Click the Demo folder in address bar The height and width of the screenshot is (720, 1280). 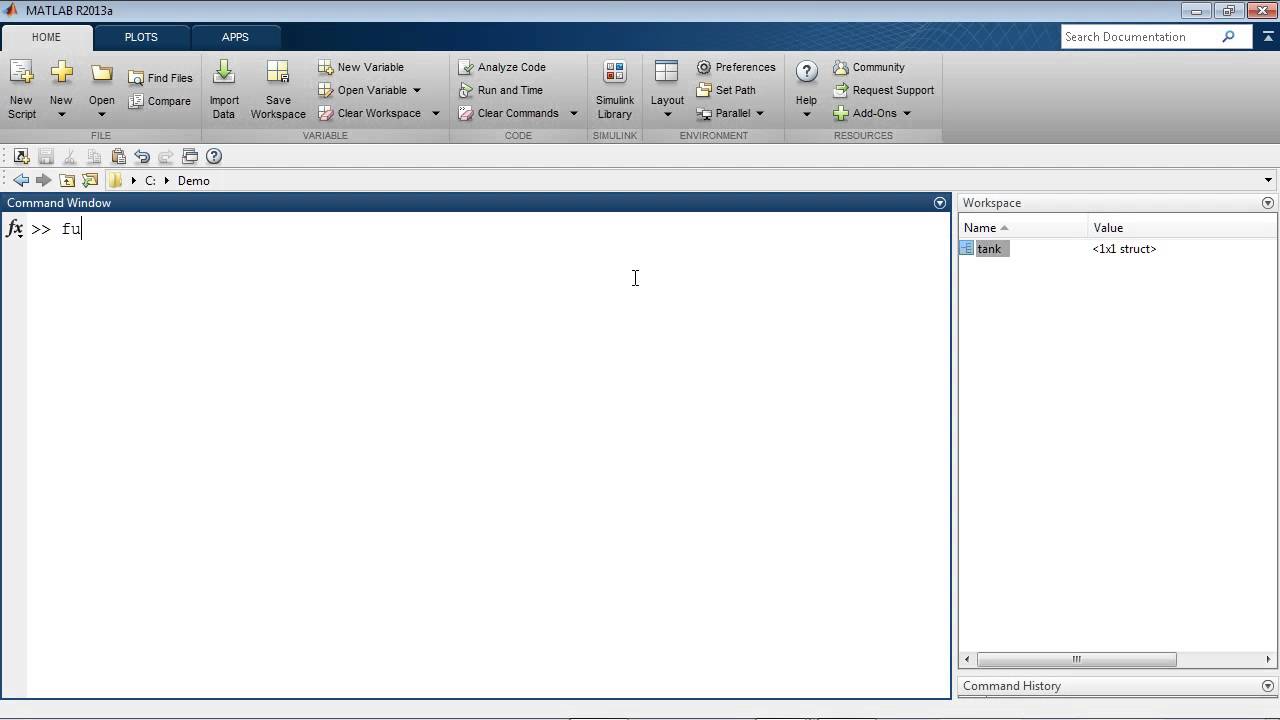[x=194, y=181]
